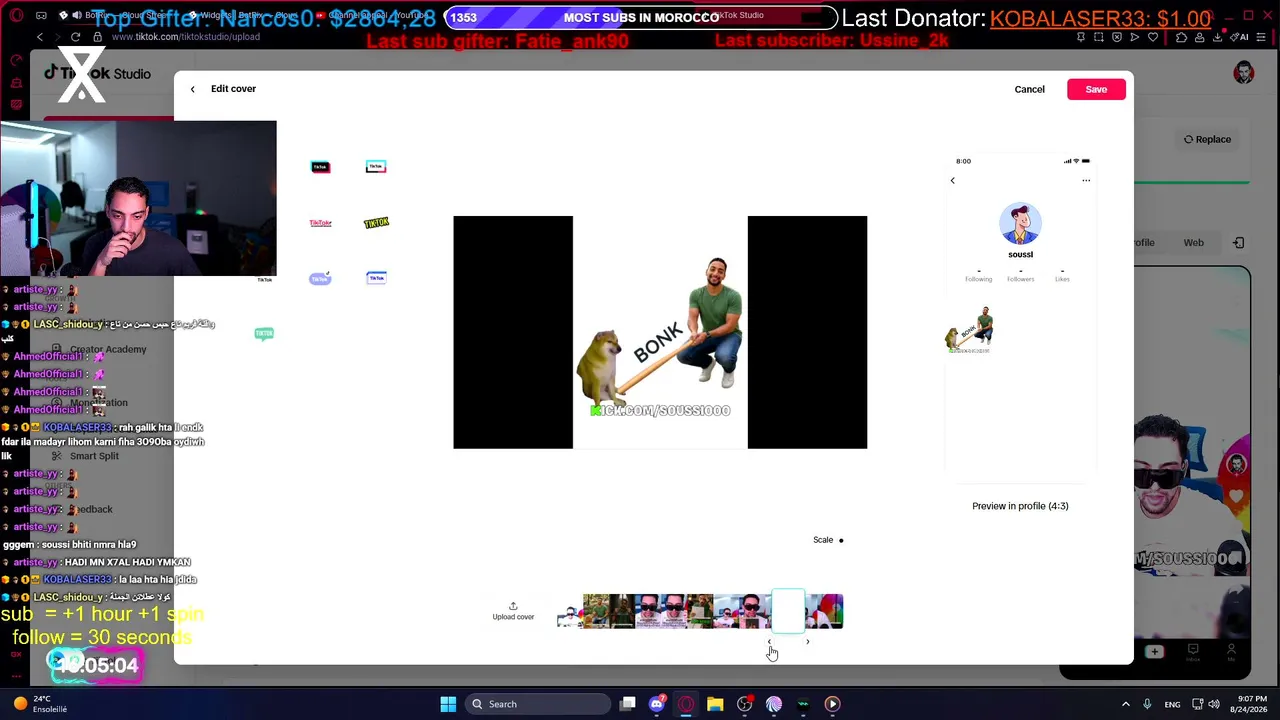Viewport: 1280px width, 720px height.
Task: Tap the back arrow in phone preview
Action: 952,181
